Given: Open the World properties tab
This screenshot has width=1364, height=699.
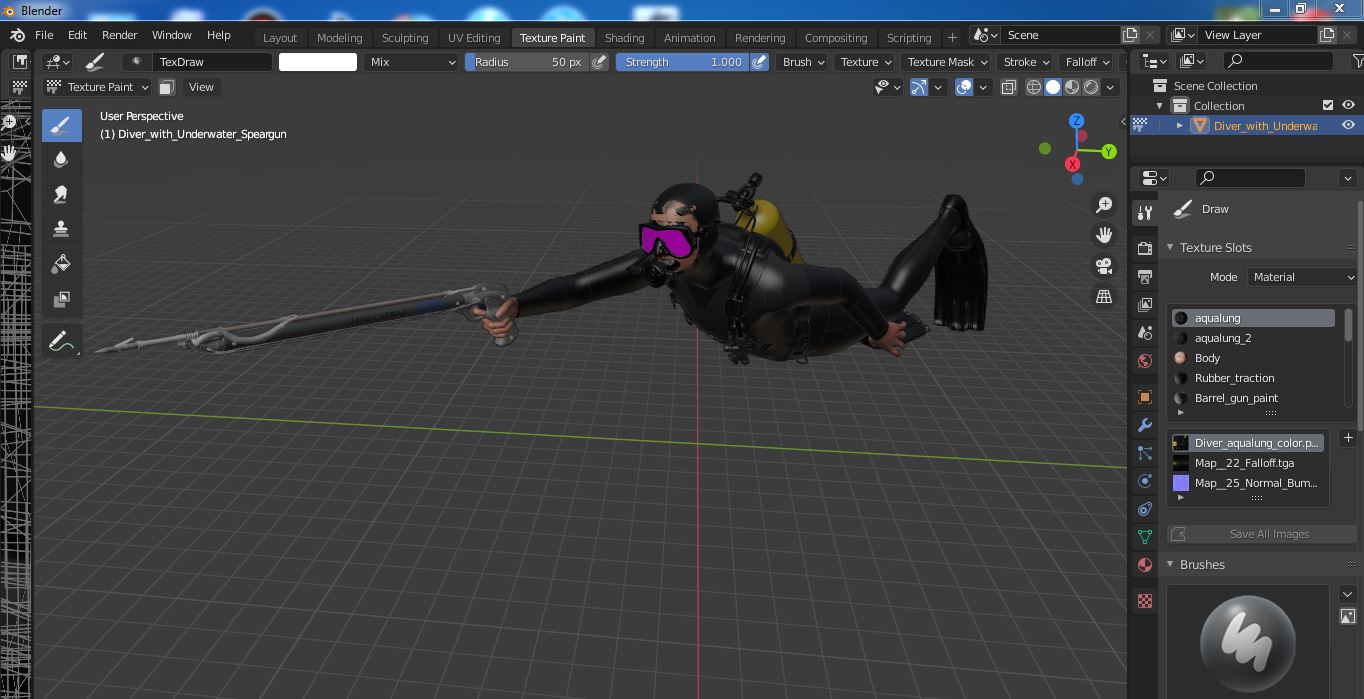Looking at the screenshot, I should point(1145,360).
